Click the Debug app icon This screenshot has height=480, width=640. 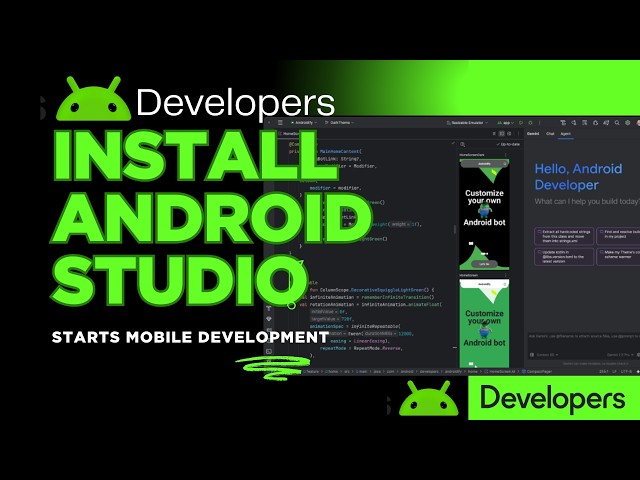[x=530, y=122]
